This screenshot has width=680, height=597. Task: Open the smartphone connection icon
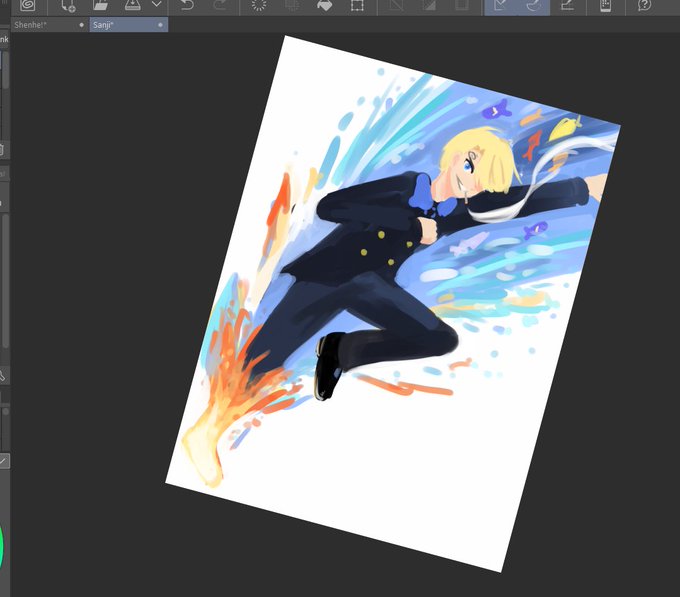[605, 5]
